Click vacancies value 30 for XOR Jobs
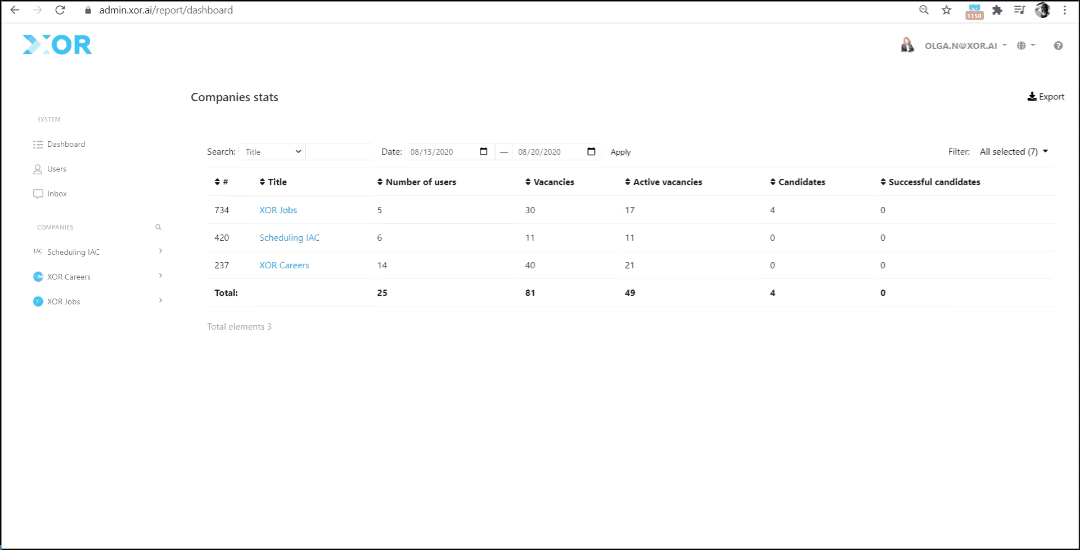Viewport: 1080px width, 550px height. (530, 210)
